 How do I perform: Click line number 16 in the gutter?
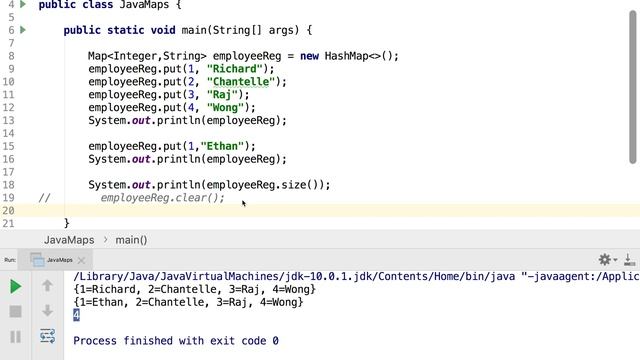click(8, 159)
